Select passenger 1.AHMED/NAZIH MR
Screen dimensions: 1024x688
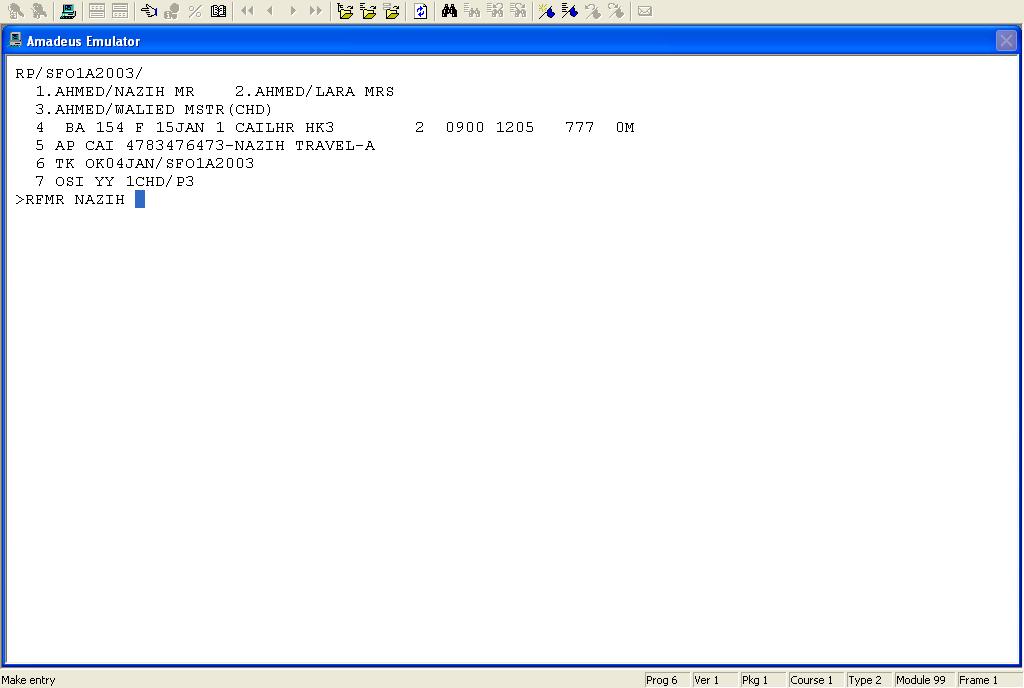(115, 91)
